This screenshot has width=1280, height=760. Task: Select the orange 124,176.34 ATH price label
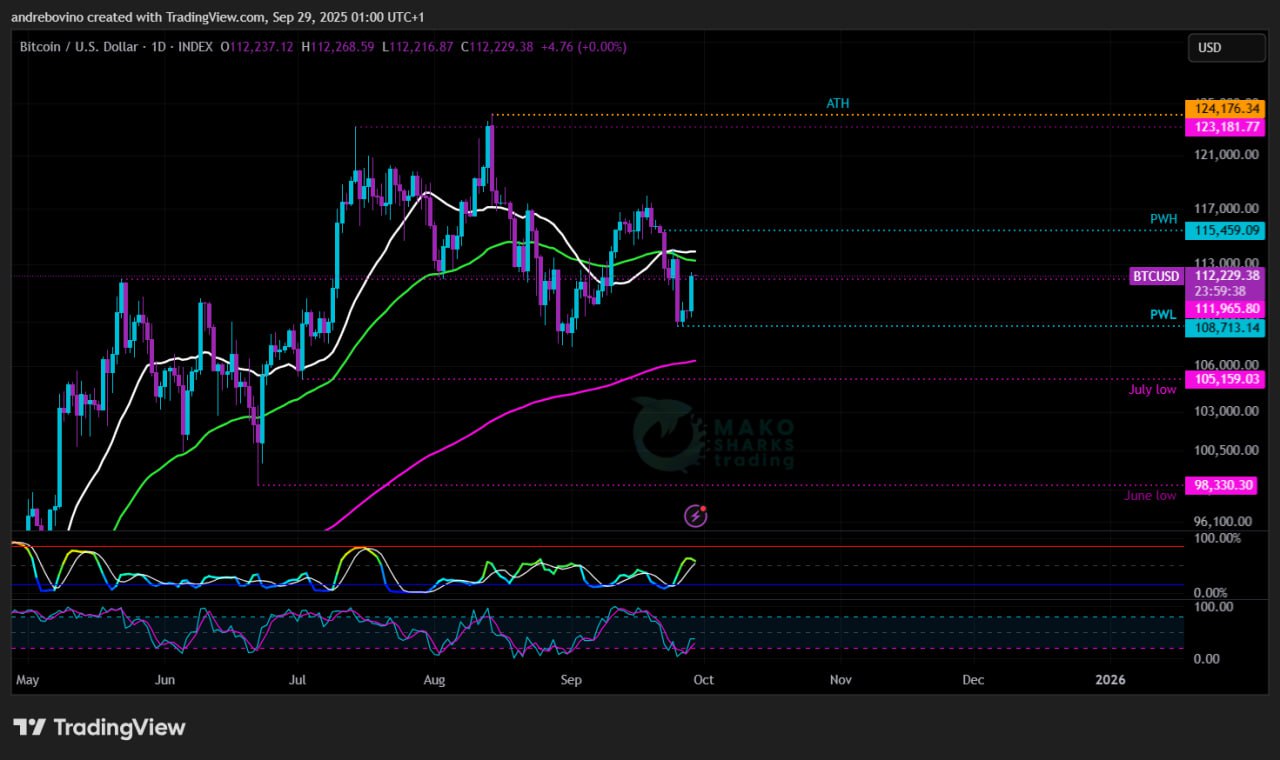pos(1224,108)
